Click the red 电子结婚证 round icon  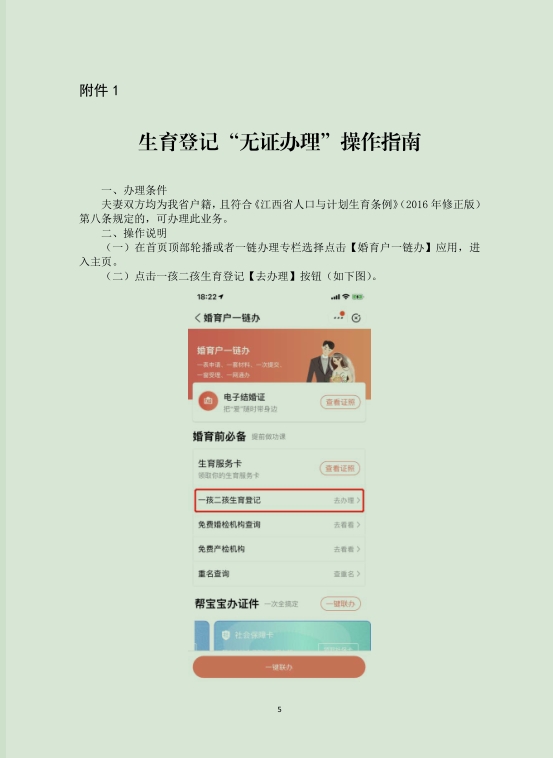tap(208, 401)
